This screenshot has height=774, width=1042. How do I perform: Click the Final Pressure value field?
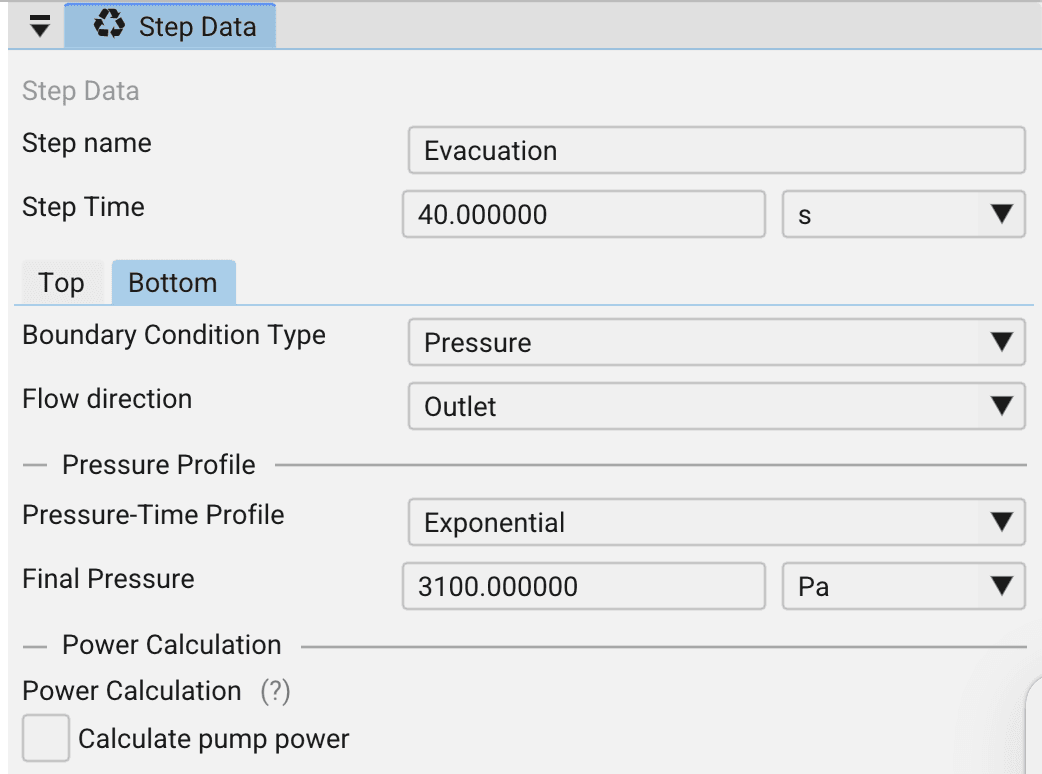click(583, 586)
